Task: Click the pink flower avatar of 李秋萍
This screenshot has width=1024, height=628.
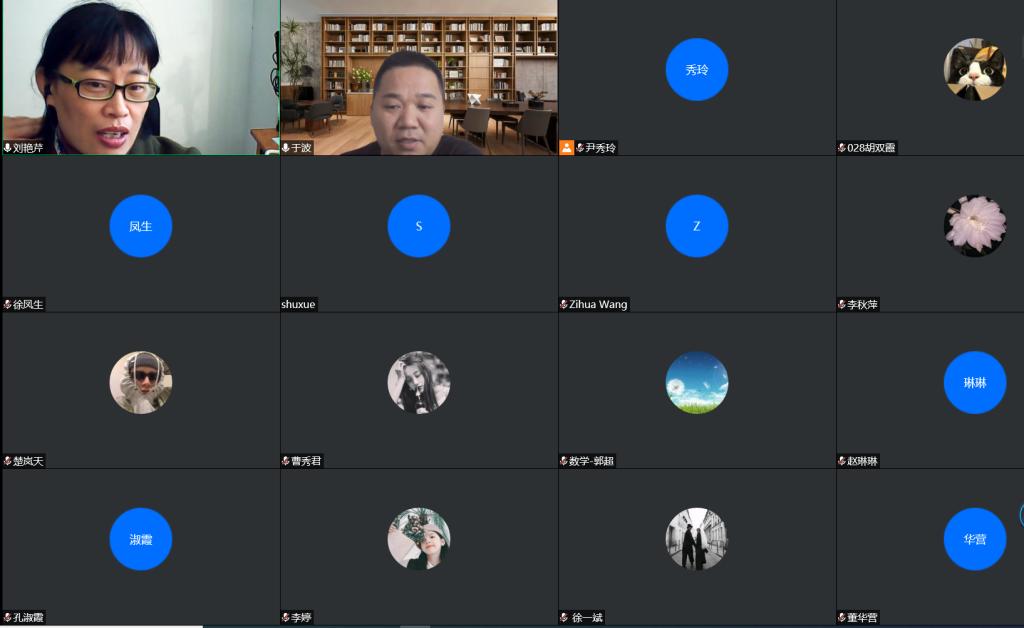Action: (974, 226)
